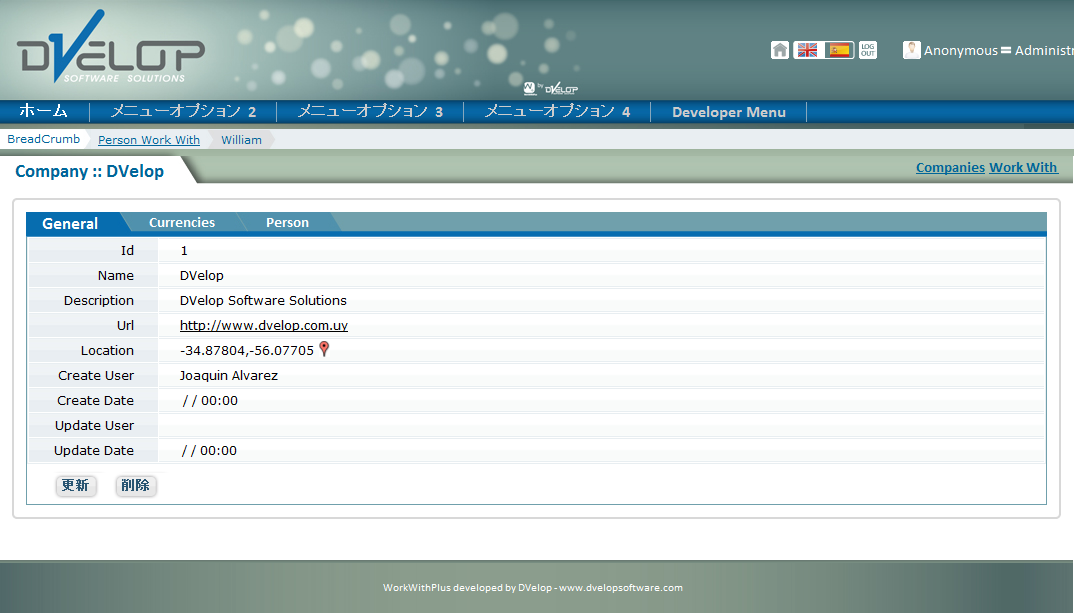Click the DVelop Software Solutions logo
The height and width of the screenshot is (613, 1074).
[110, 51]
